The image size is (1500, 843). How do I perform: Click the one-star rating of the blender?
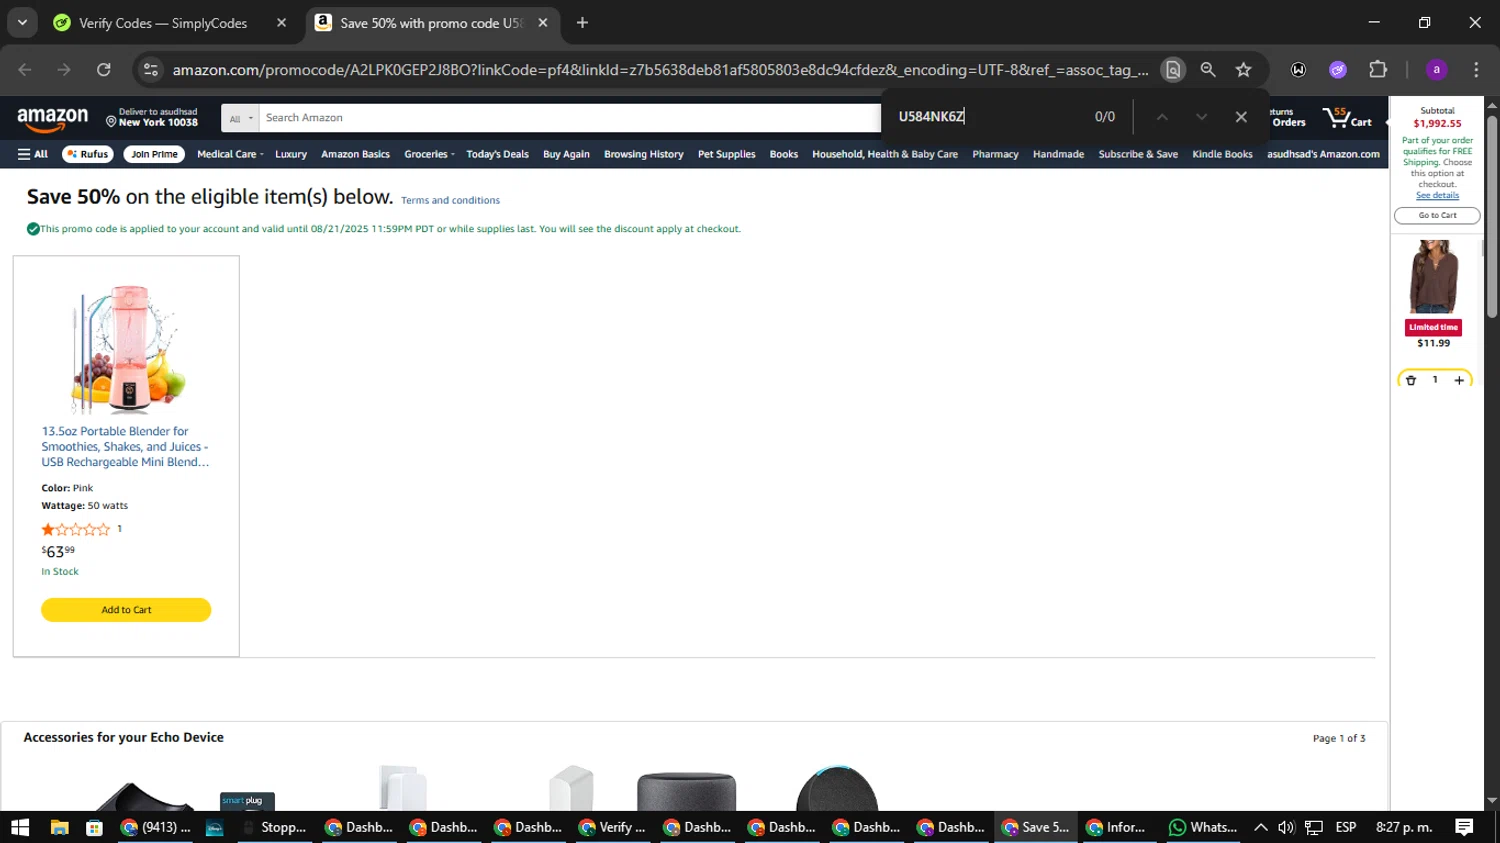point(76,529)
